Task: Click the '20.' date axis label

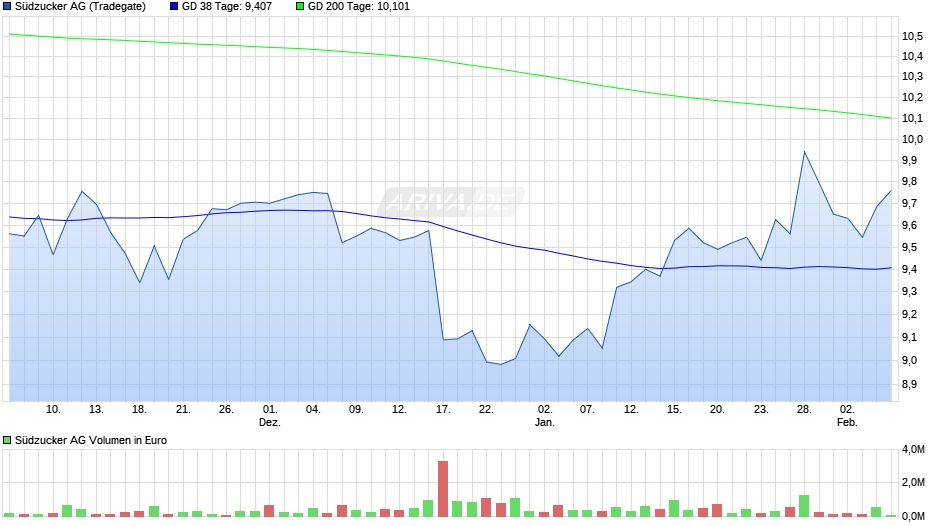Action: click(717, 410)
